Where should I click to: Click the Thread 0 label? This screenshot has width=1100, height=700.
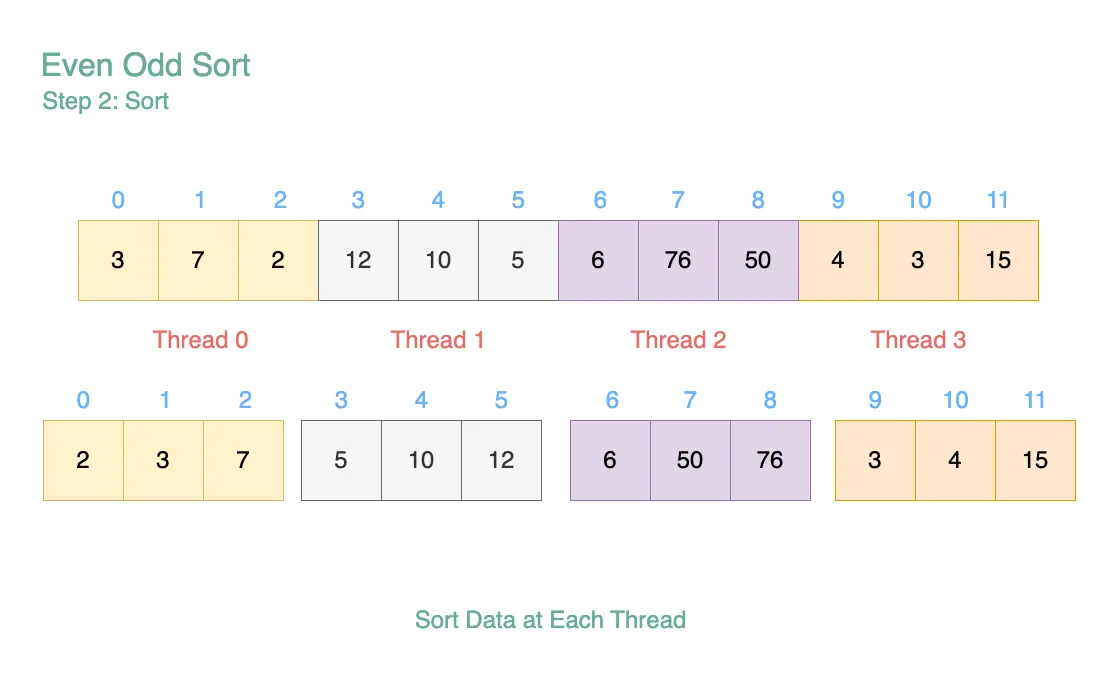click(x=201, y=340)
